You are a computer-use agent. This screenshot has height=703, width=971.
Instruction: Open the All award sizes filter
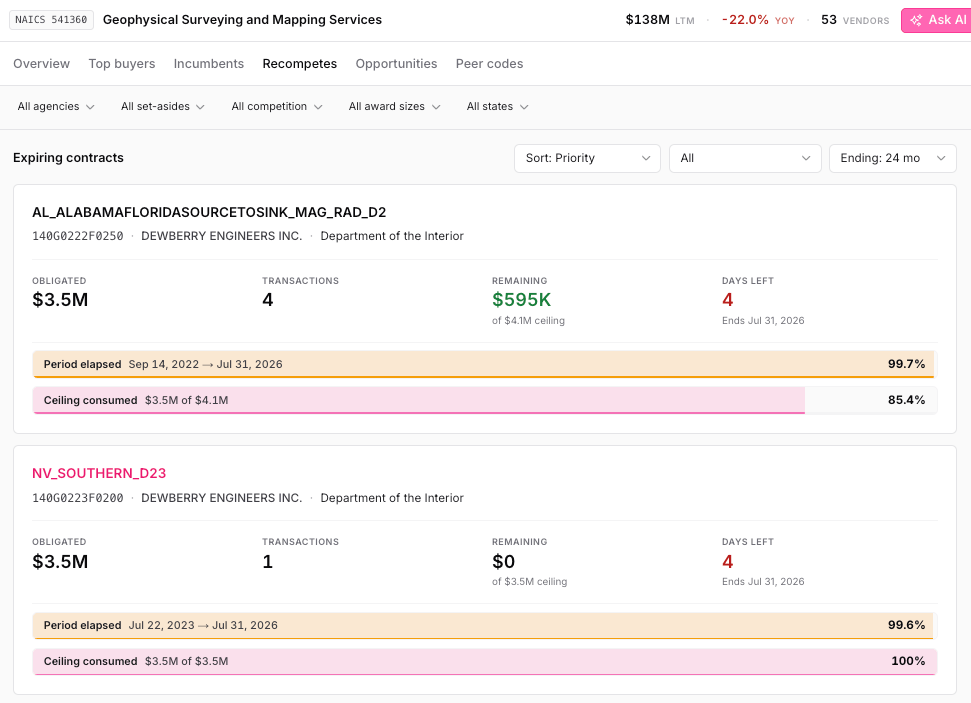(x=394, y=107)
